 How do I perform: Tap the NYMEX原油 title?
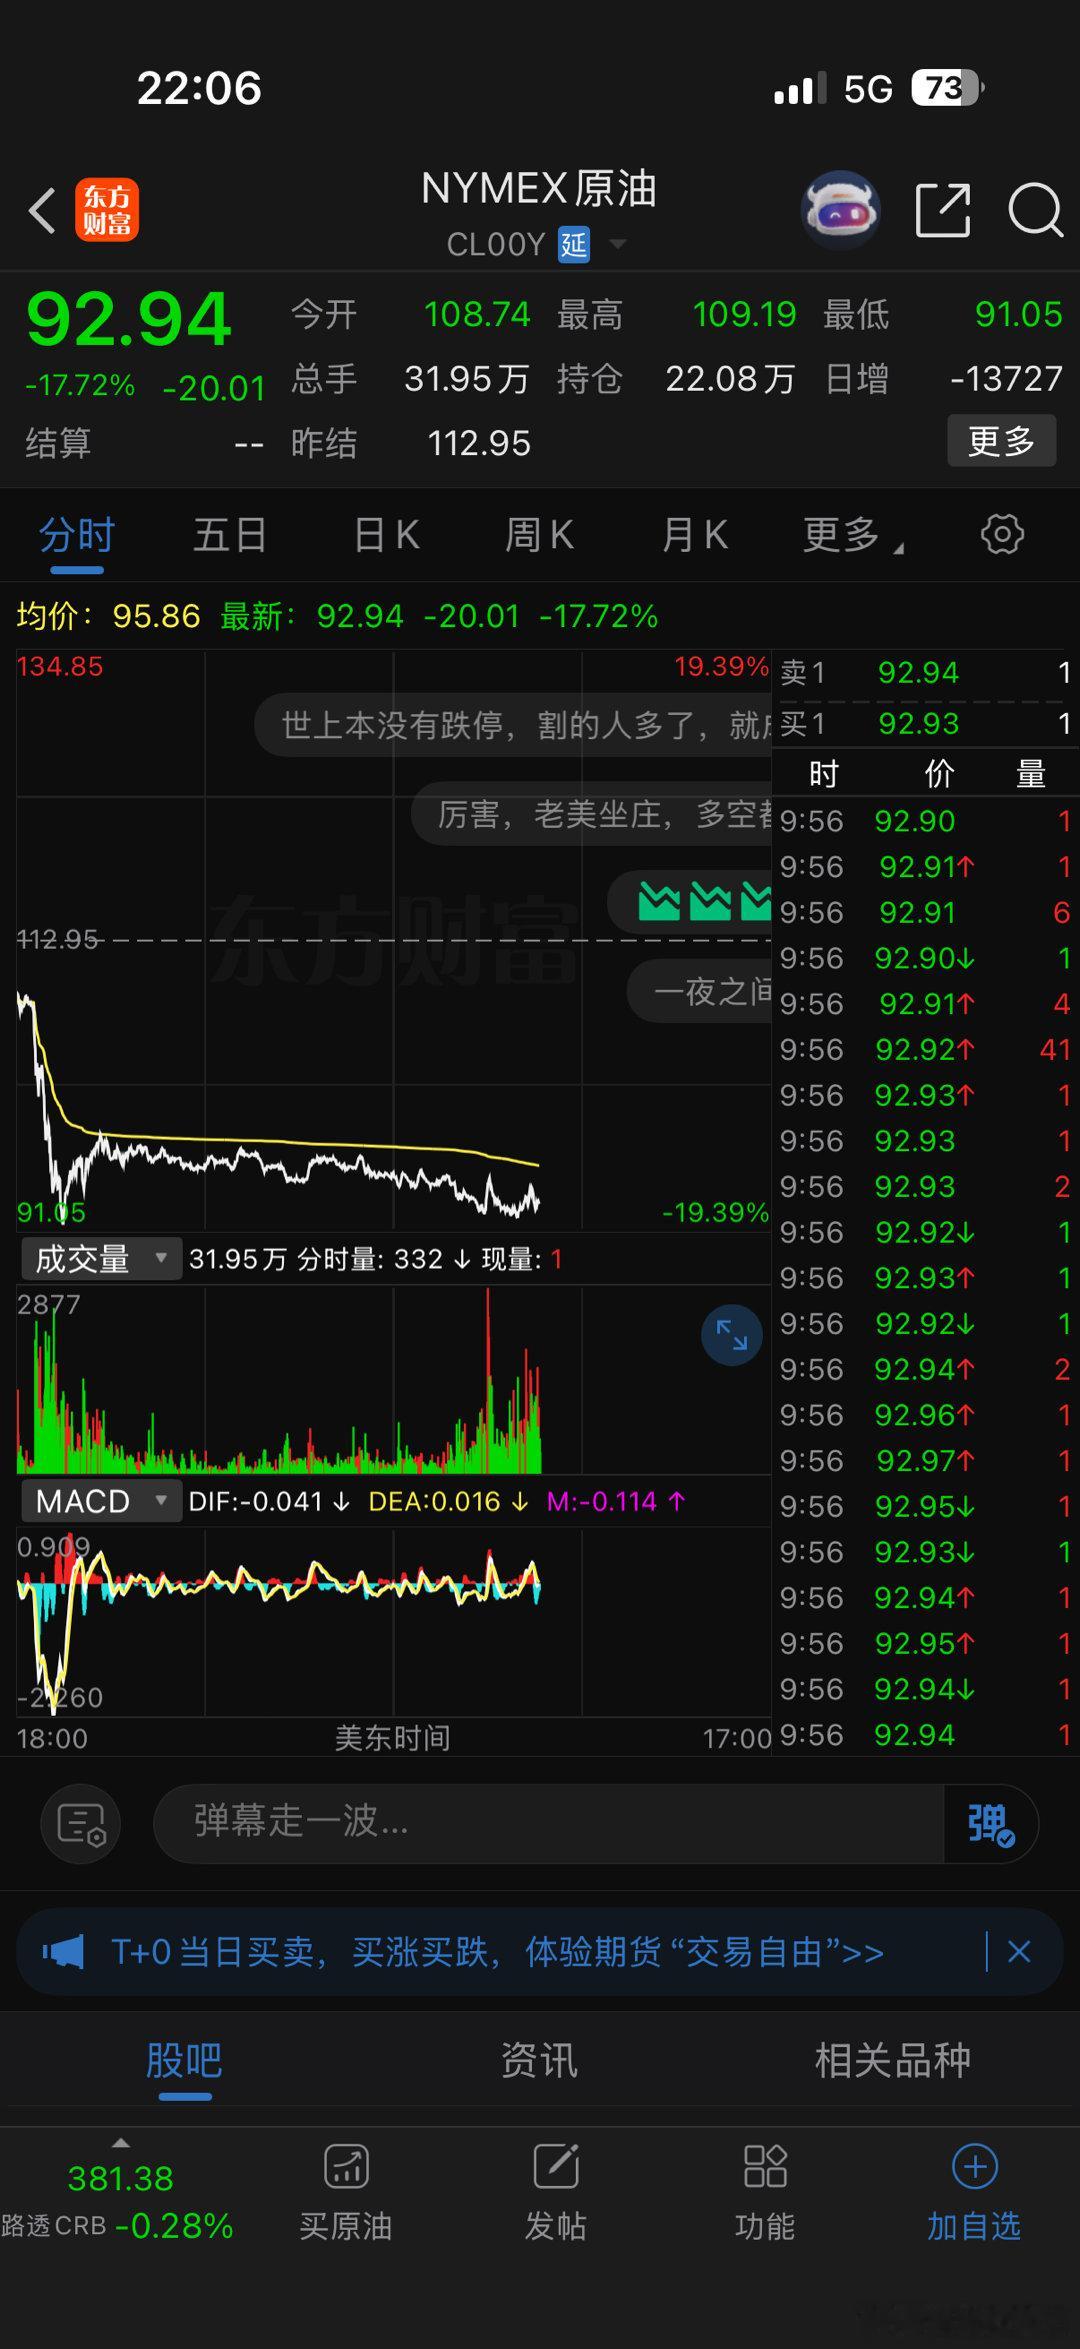pos(538,189)
